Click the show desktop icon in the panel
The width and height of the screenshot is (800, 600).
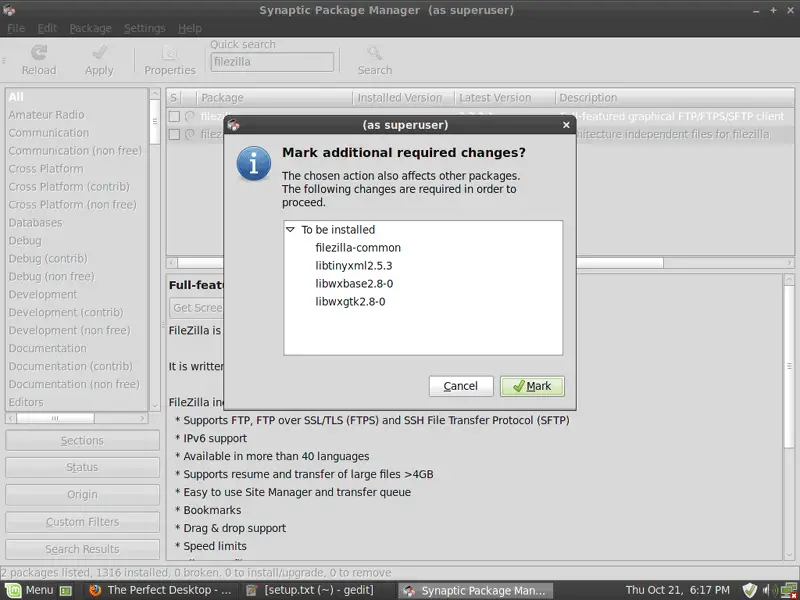[x=67, y=590]
